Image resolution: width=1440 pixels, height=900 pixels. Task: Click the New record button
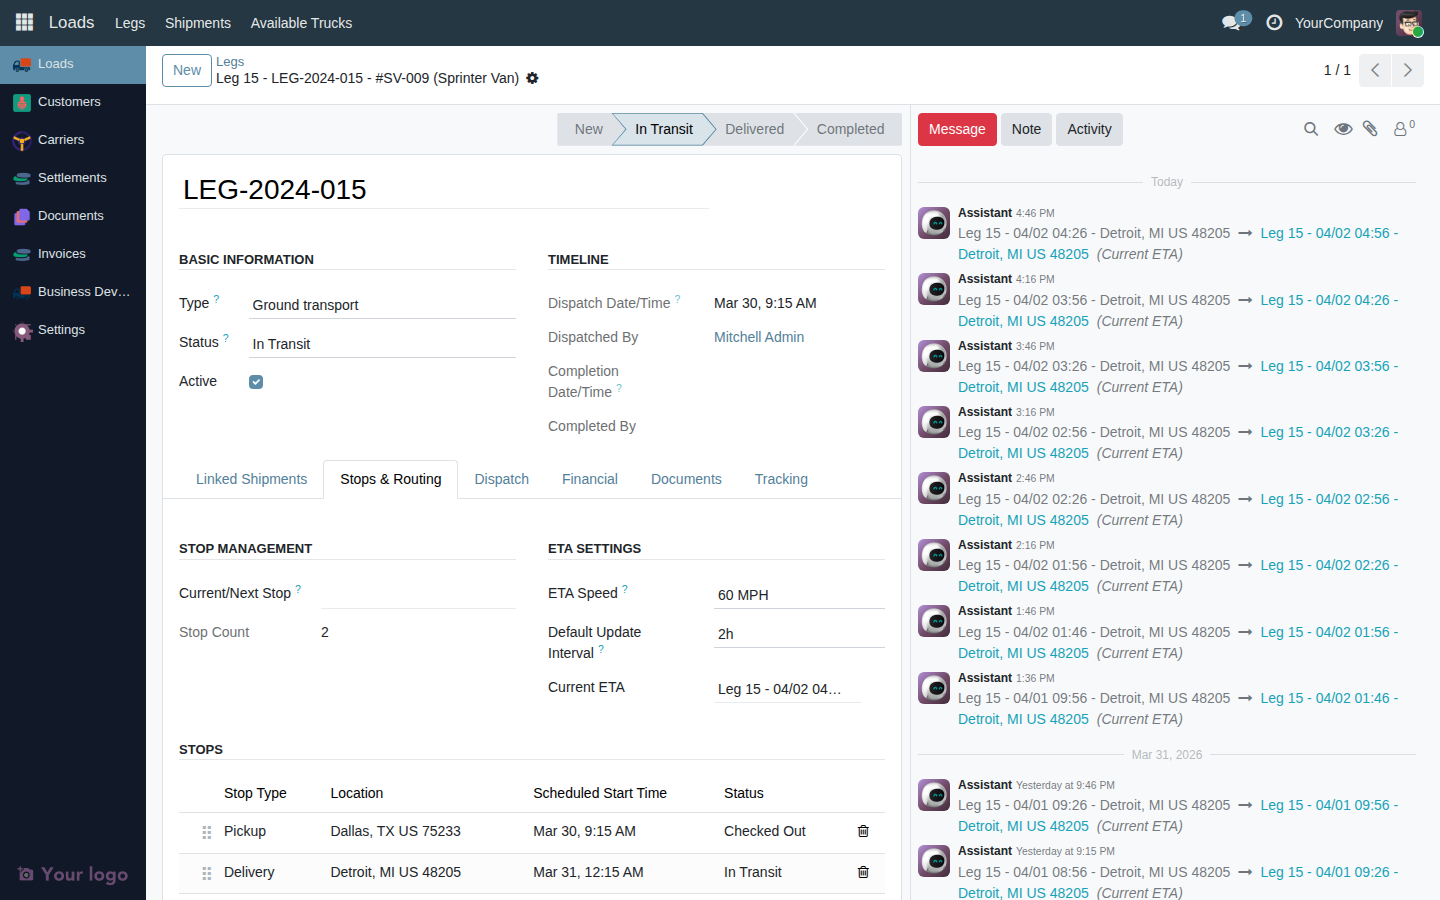[187, 70]
